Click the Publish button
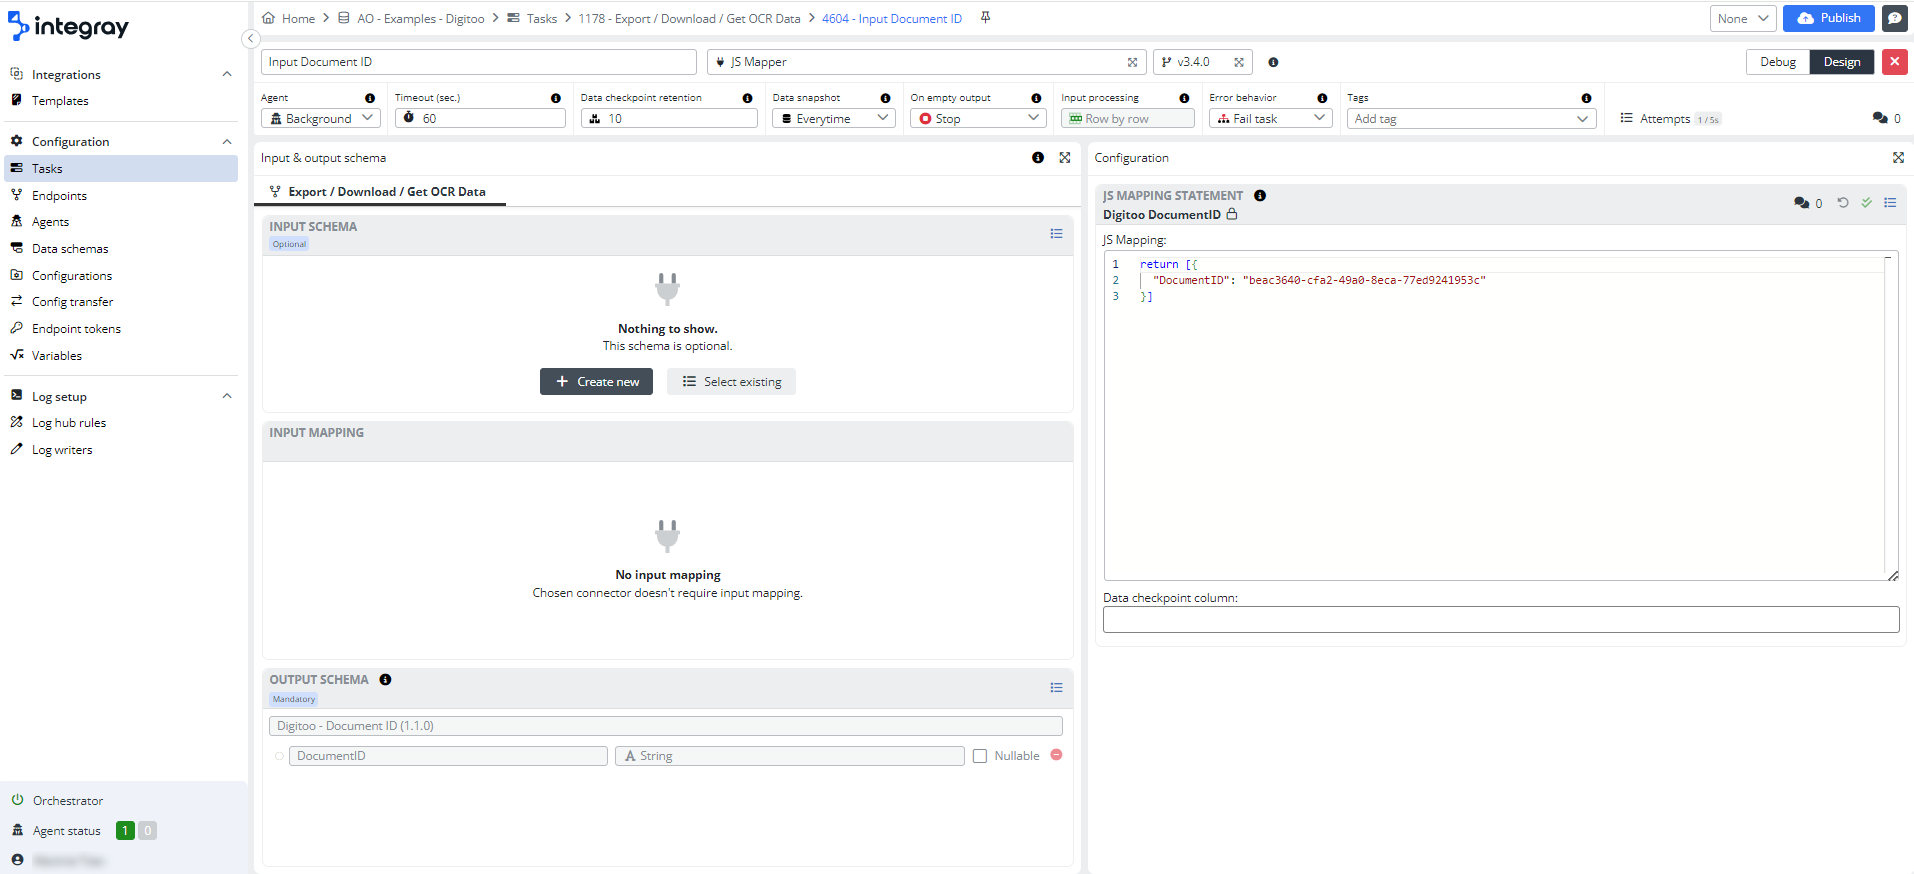This screenshot has width=1914, height=874. 1828,18
